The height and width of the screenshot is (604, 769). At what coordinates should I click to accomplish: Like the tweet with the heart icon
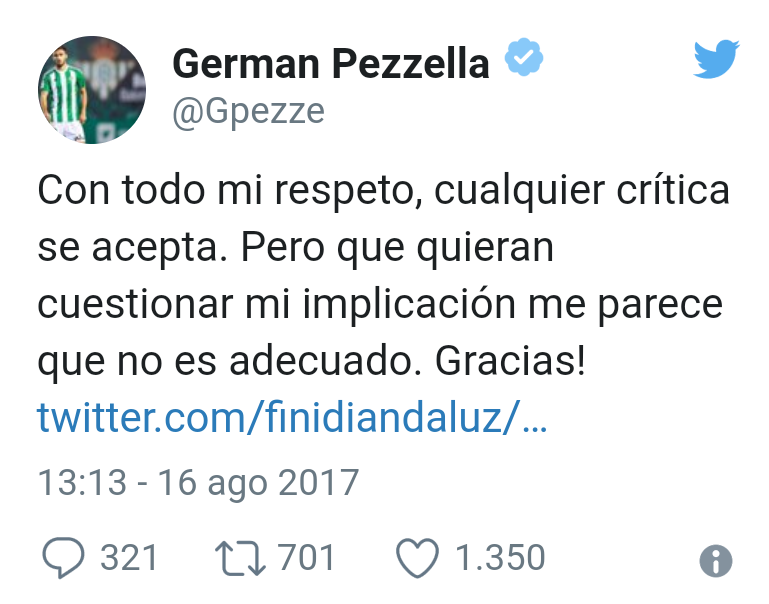417,557
